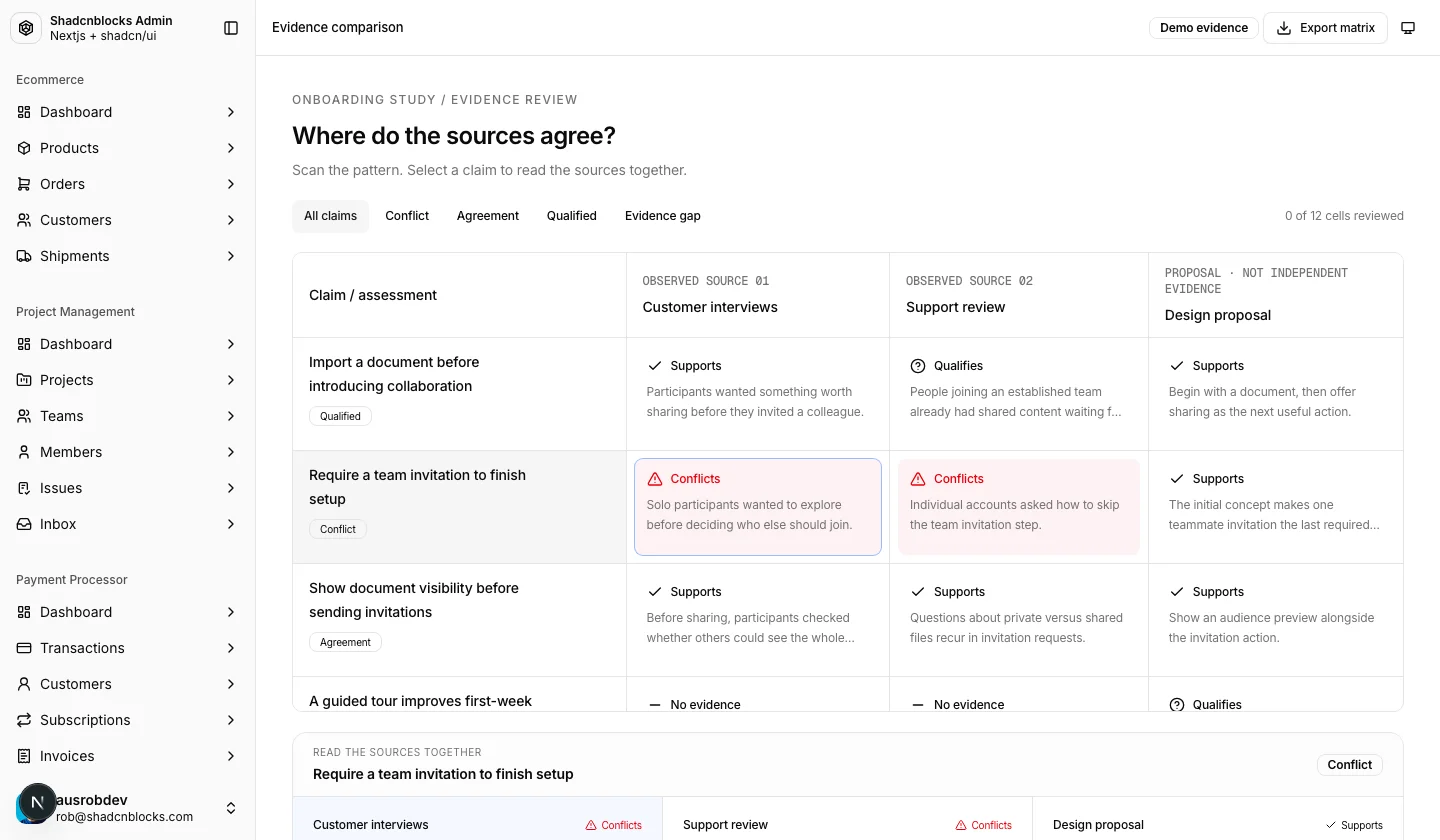Expand the Products submenu chevron
Image resolution: width=1440 pixels, height=840 pixels.
[231, 148]
